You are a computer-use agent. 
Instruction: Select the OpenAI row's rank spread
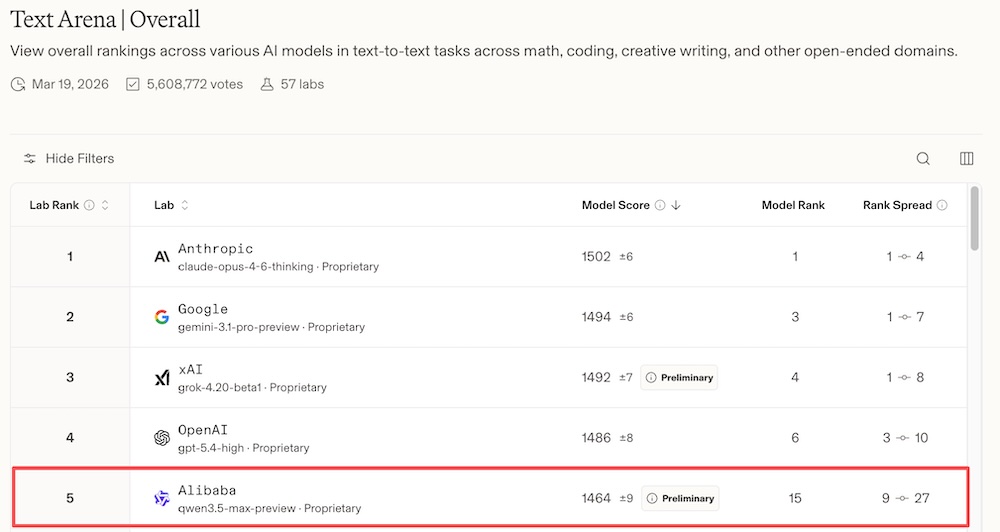[x=904, y=438]
